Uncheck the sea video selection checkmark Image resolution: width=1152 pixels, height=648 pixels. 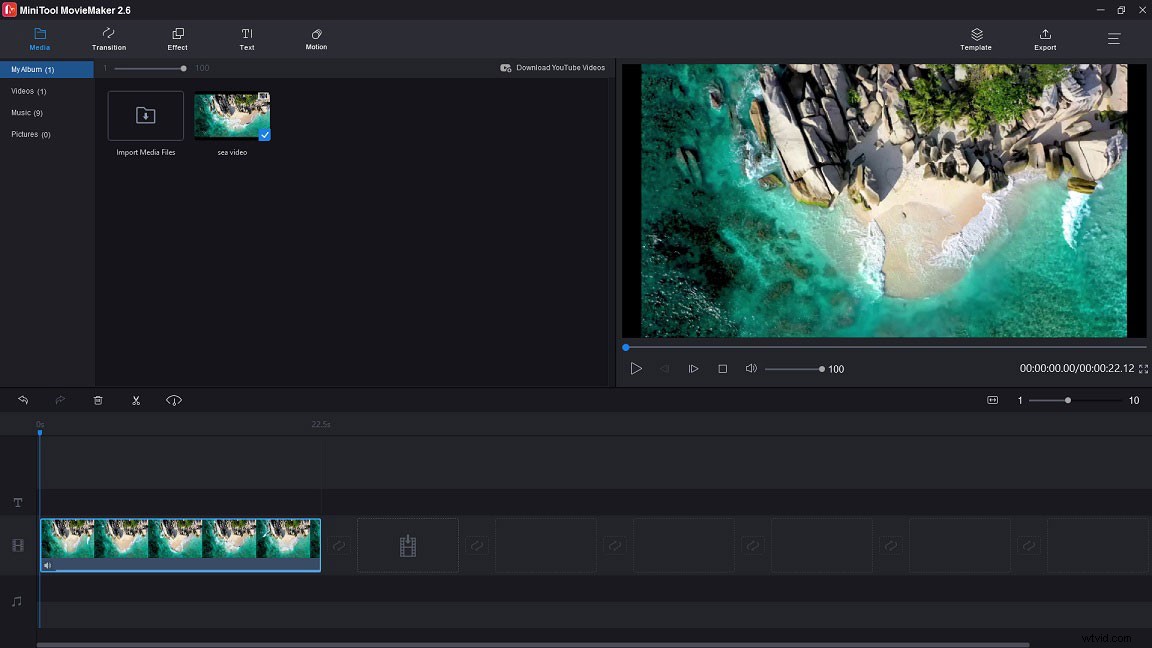(264, 132)
